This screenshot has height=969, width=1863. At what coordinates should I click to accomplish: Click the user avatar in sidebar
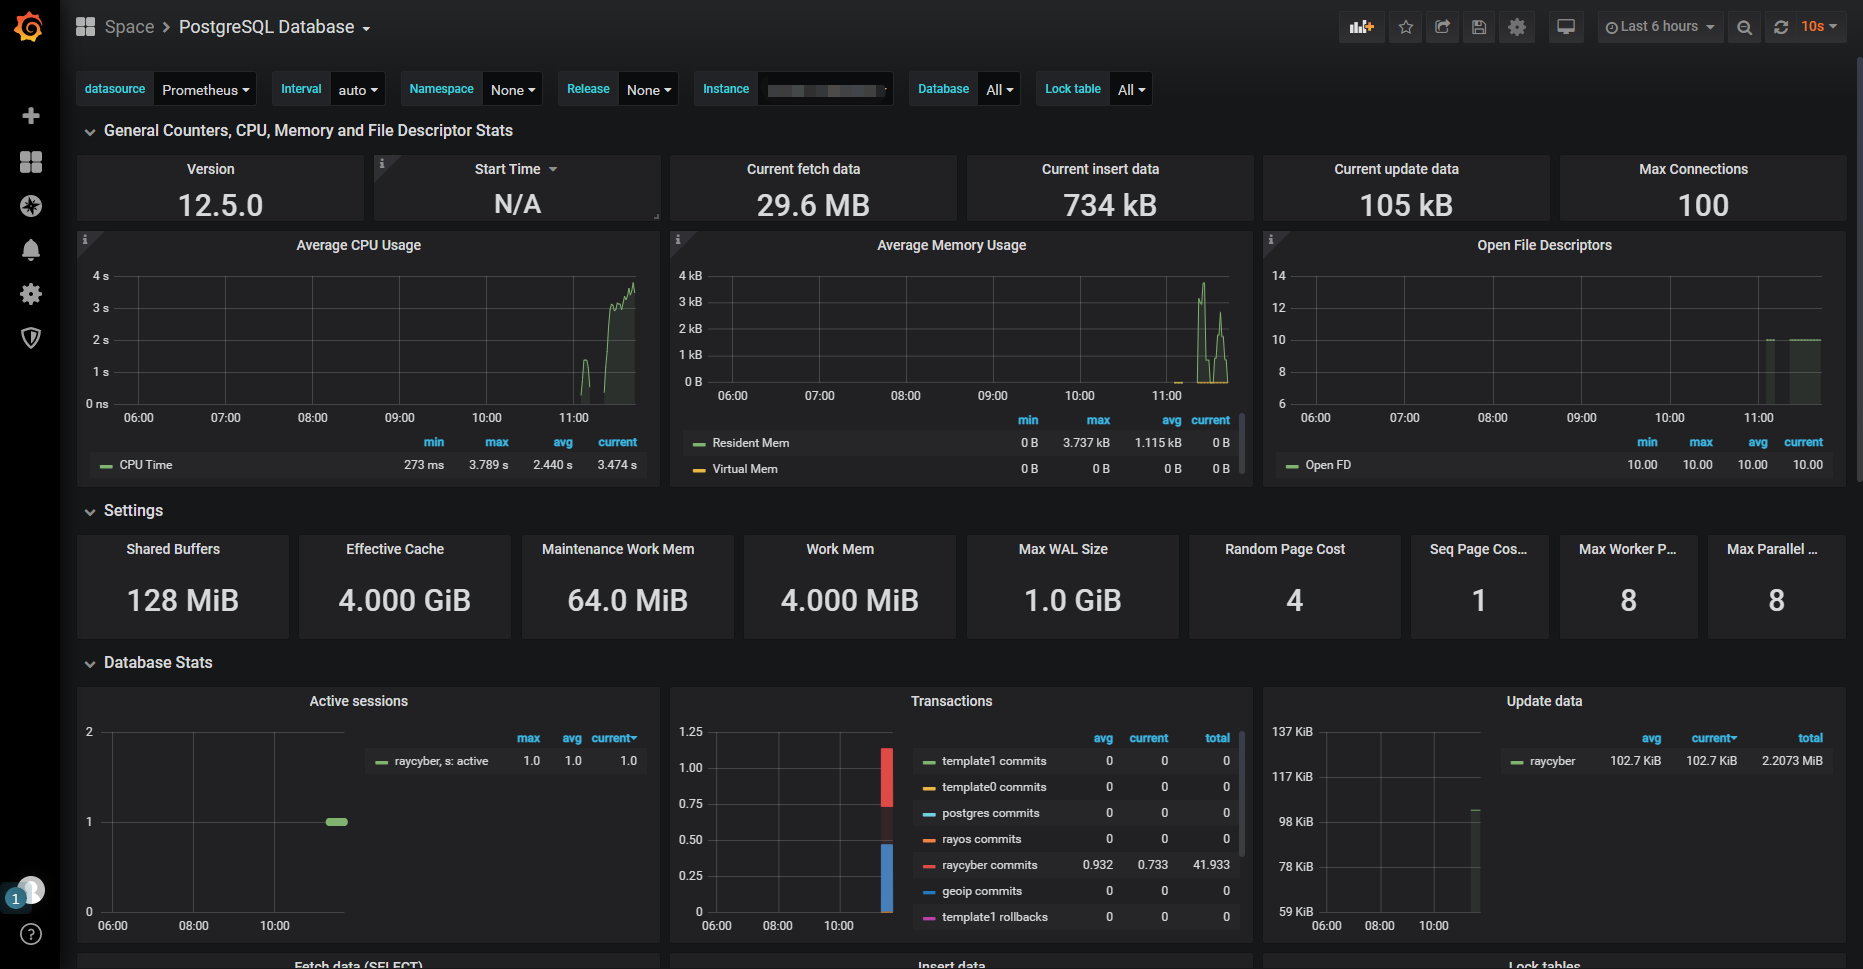[x=31, y=889]
